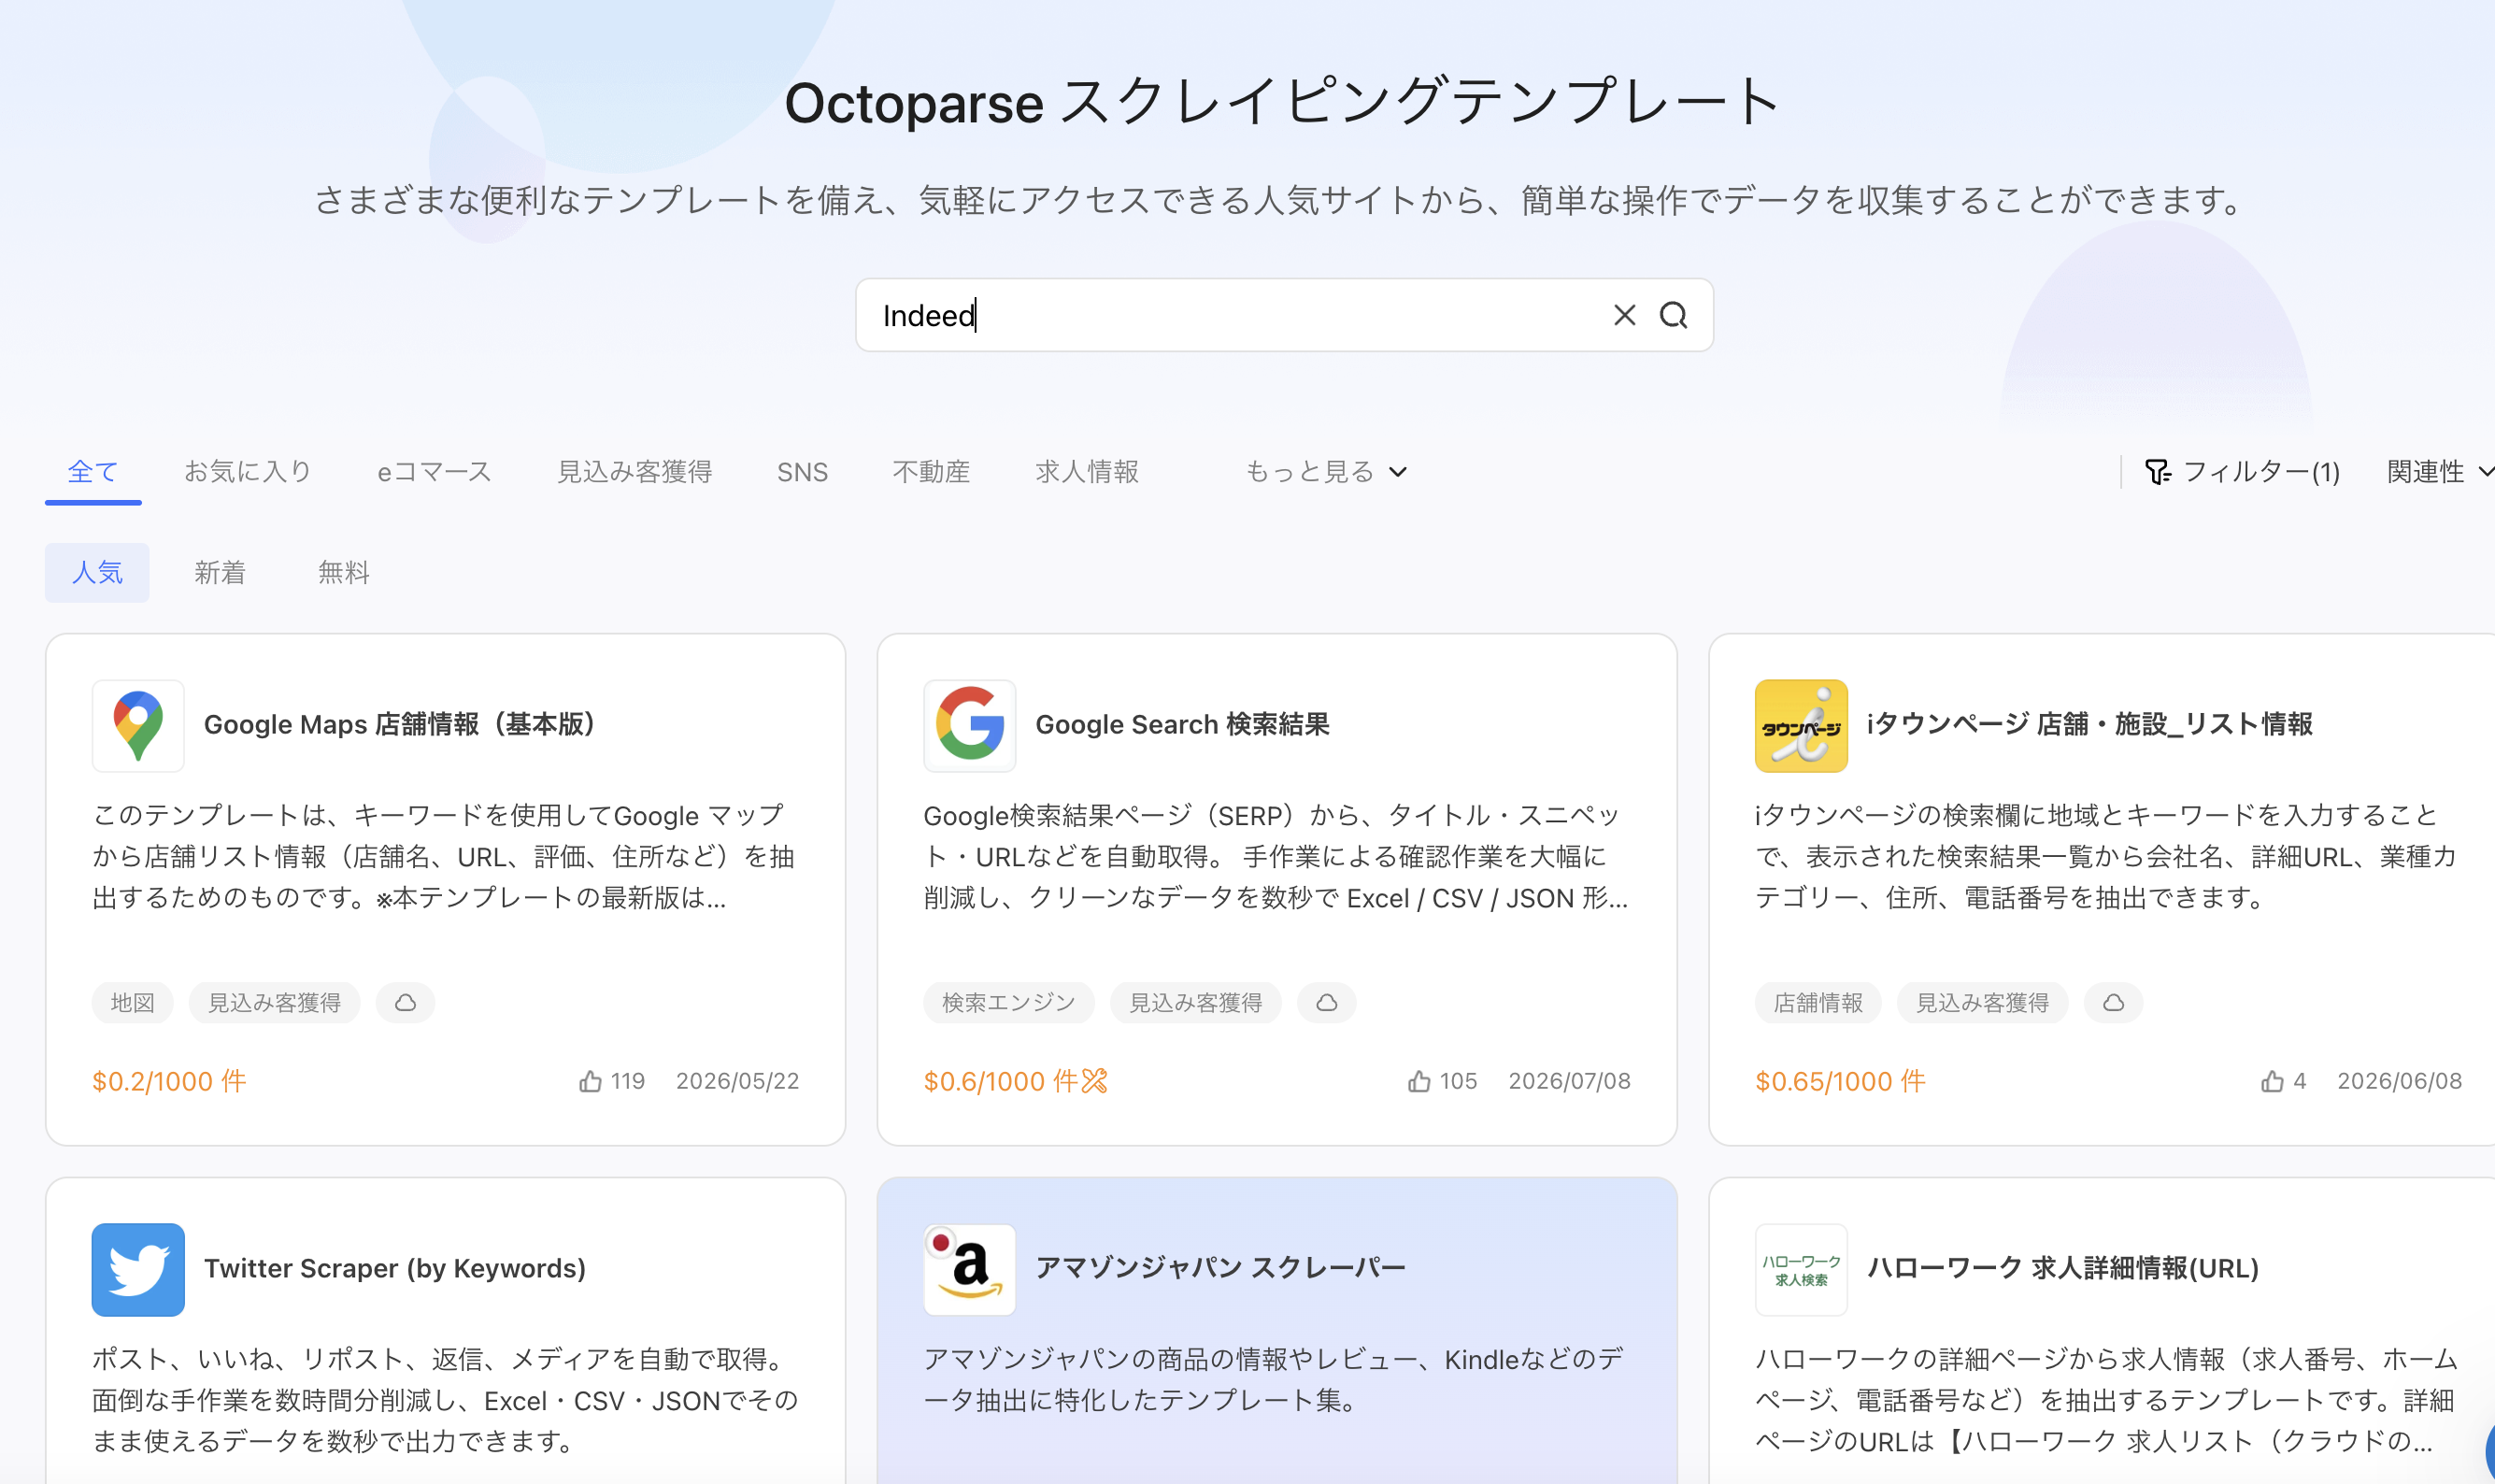Open アマゾンジャパン スクレーパー title
The image size is (2495, 1484).
click(x=1220, y=1268)
